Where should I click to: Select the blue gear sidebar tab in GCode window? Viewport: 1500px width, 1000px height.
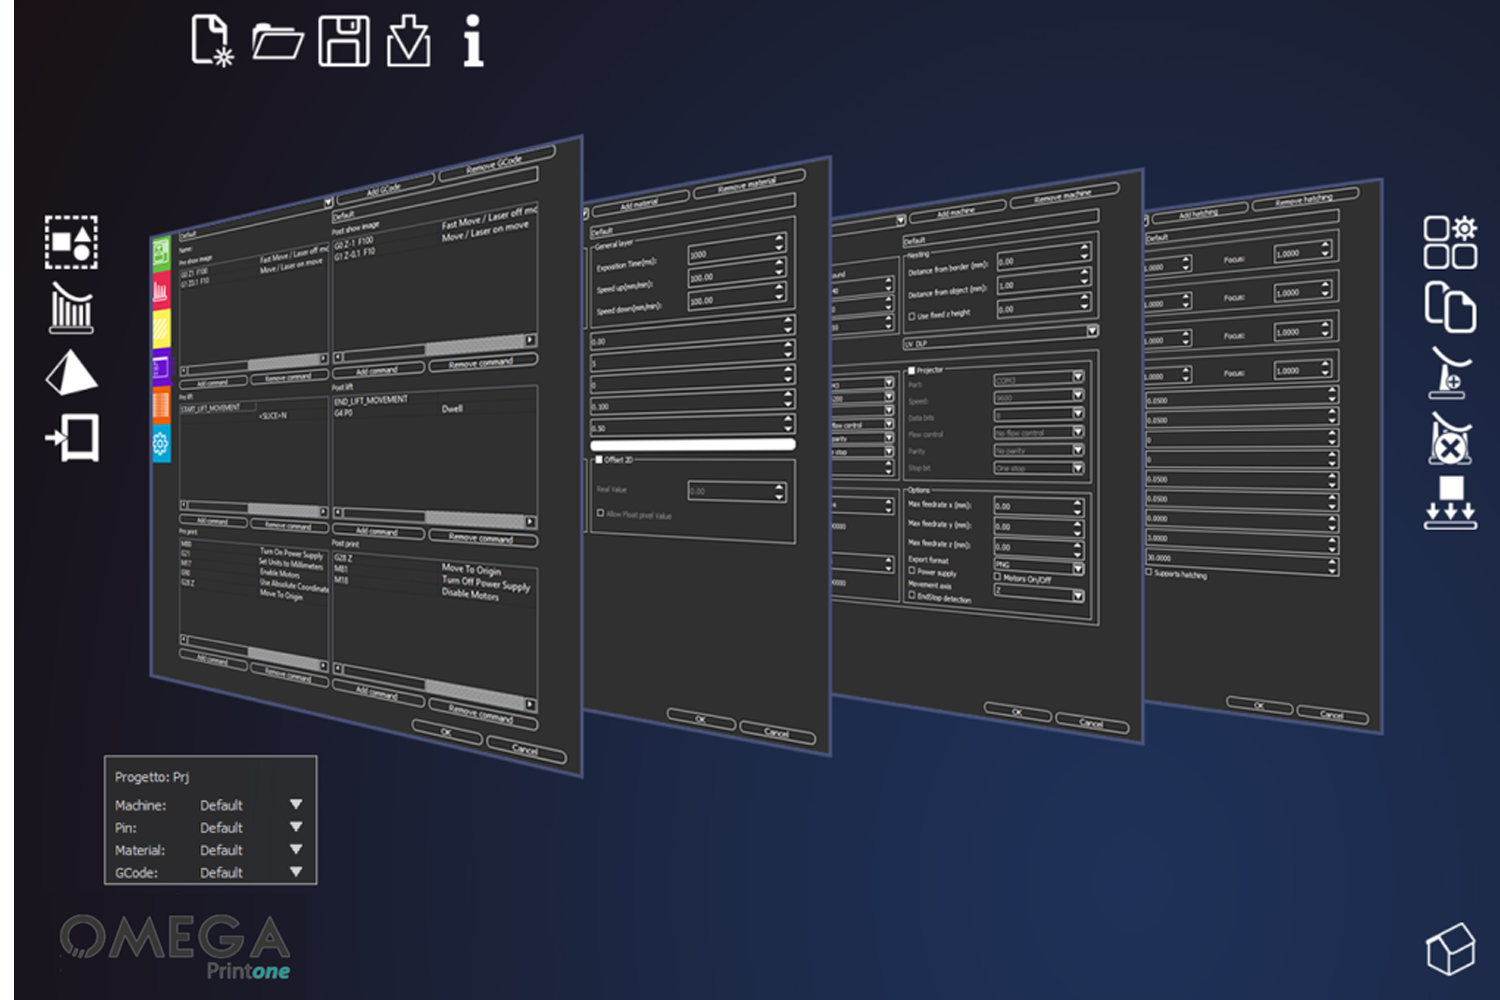click(x=161, y=443)
